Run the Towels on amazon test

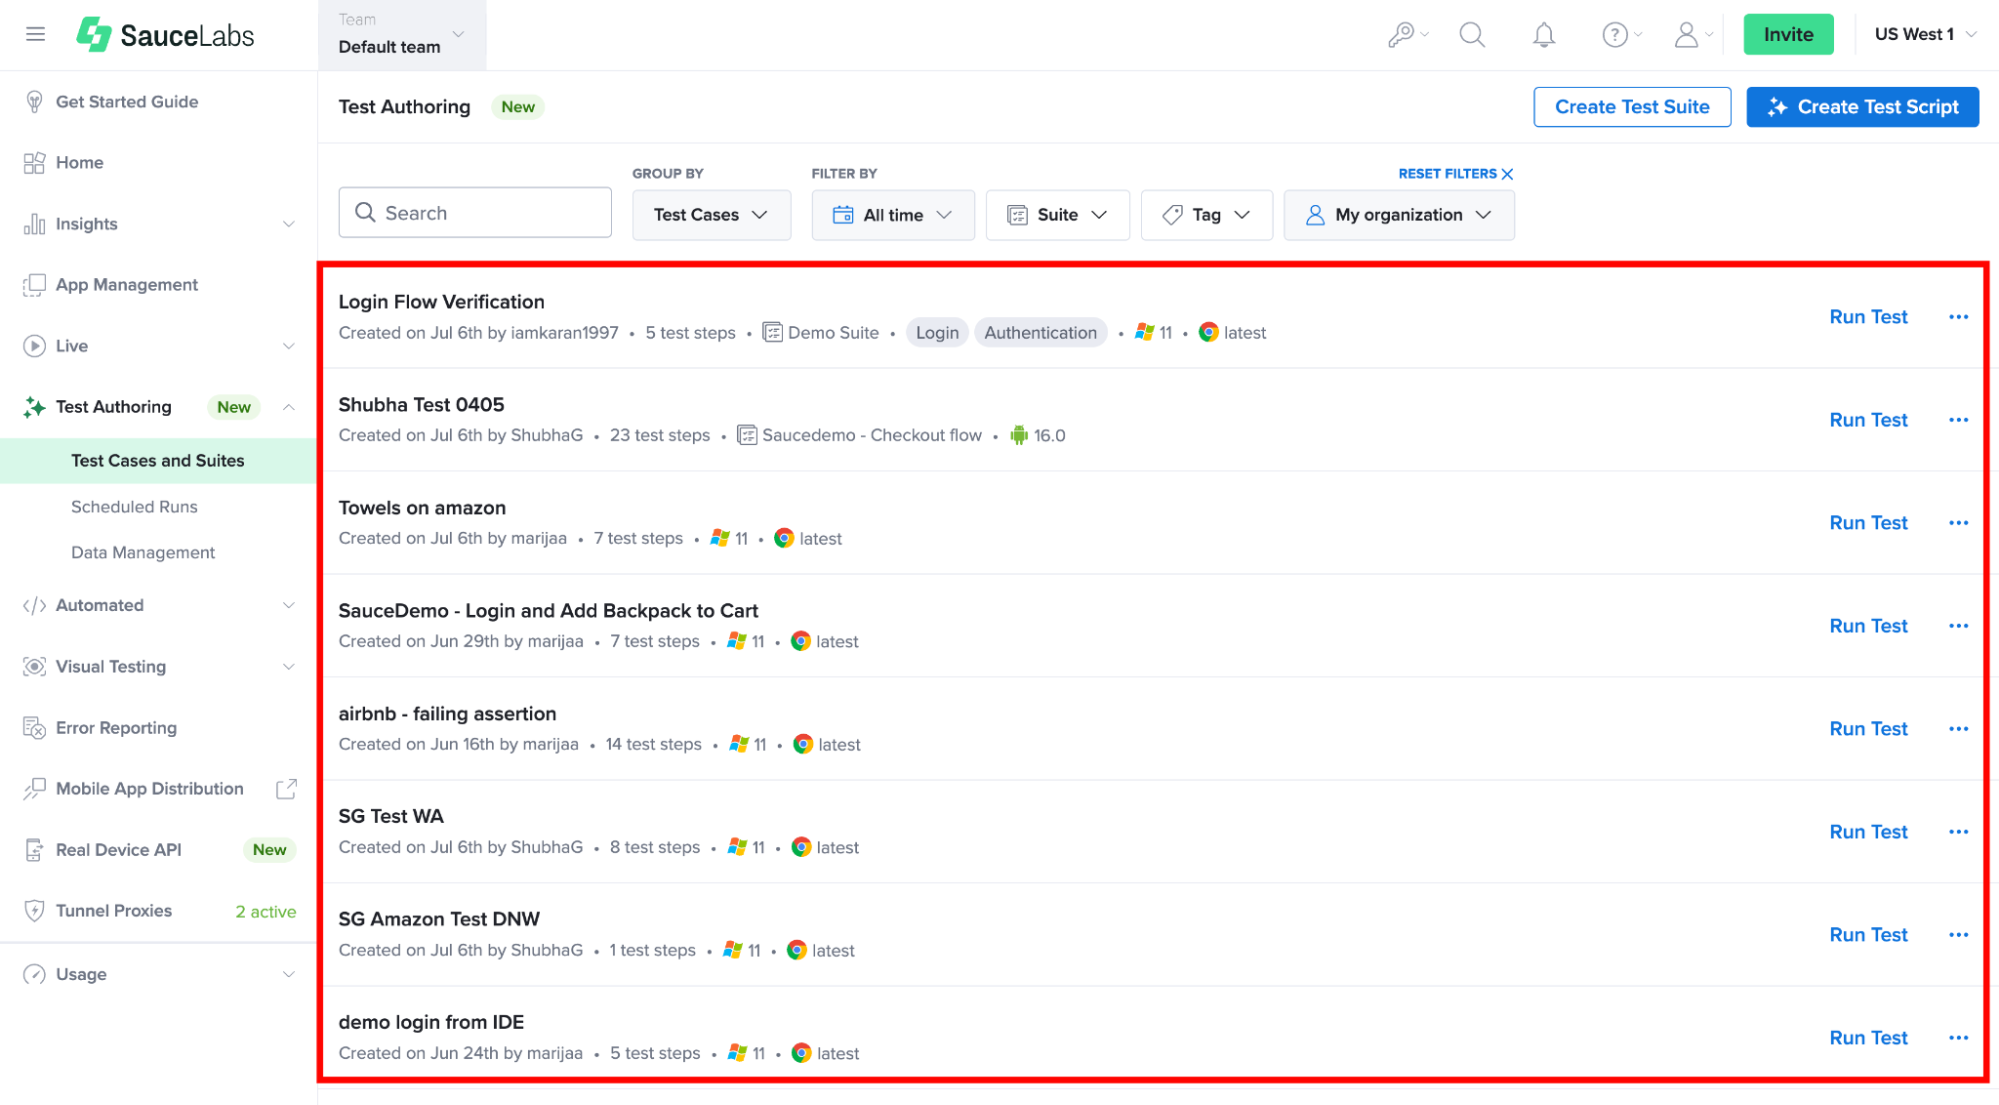tap(1868, 523)
